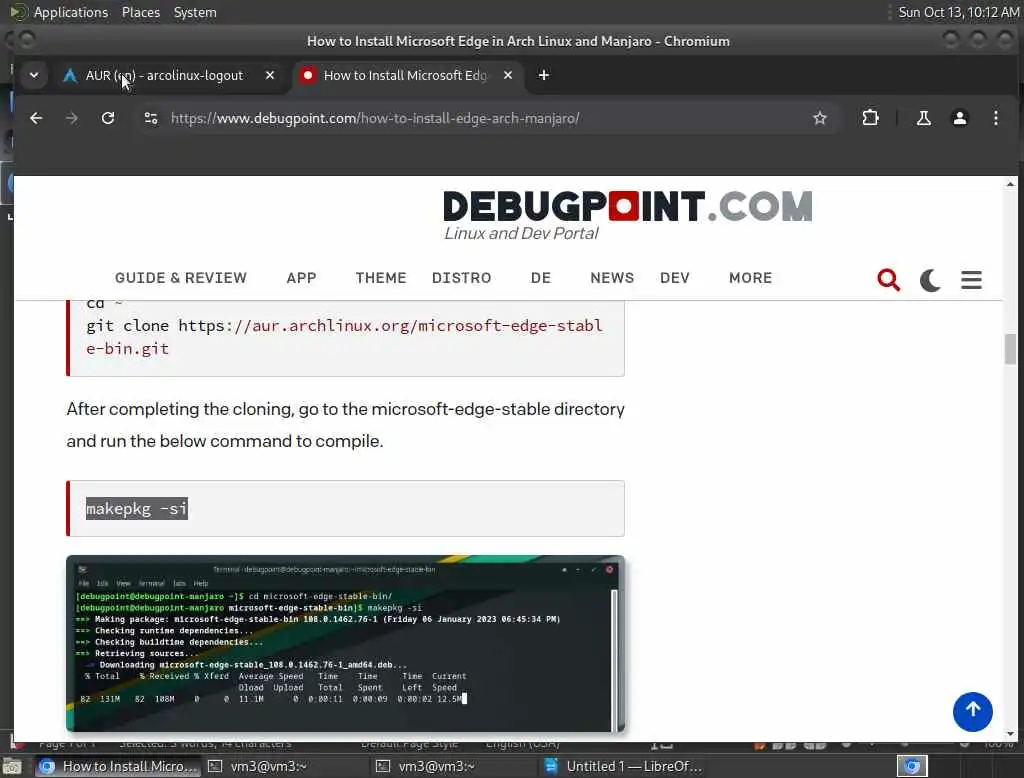Open a new browser tab

click(x=543, y=75)
